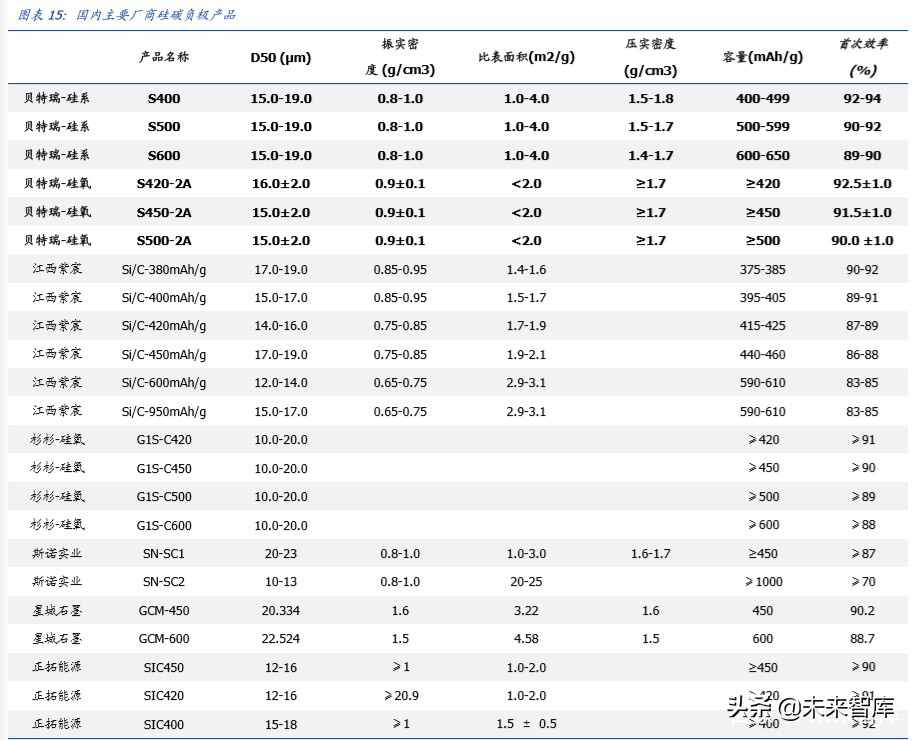The width and height of the screenshot is (915, 740).
Task: Select the 'Si/C-400mAh/g' product cell
Action: (164, 298)
